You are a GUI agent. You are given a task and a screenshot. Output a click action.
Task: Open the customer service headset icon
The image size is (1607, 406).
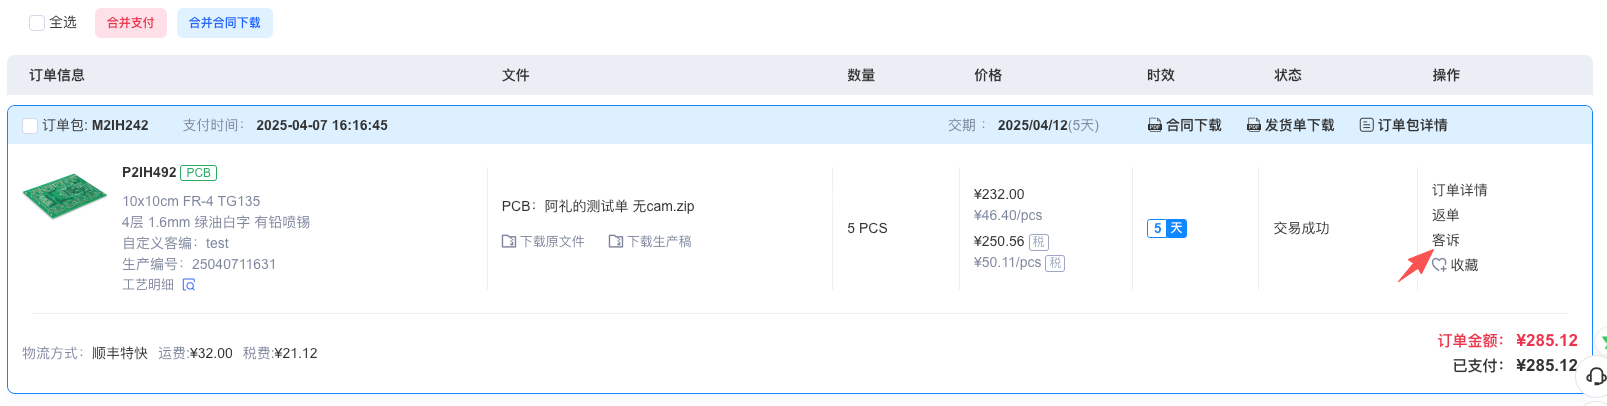pyautogui.click(x=1595, y=377)
